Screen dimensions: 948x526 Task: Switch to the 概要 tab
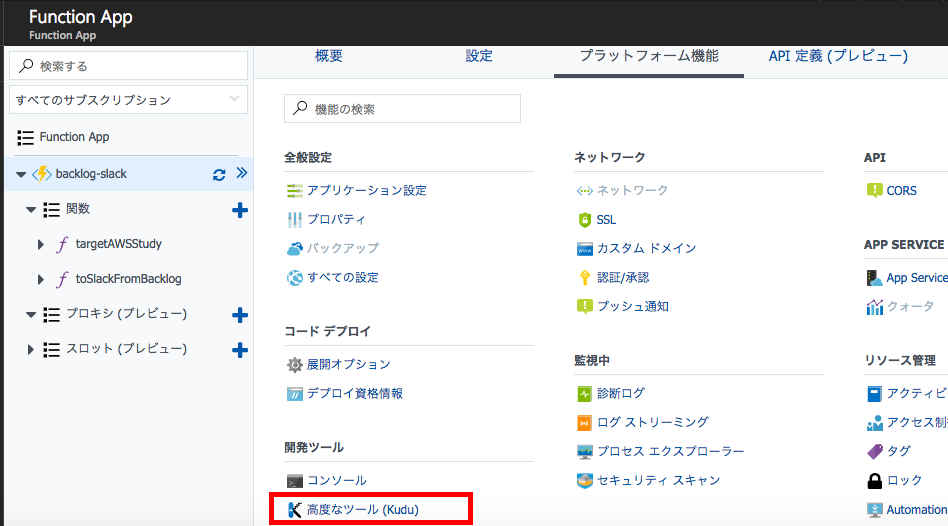(x=329, y=56)
